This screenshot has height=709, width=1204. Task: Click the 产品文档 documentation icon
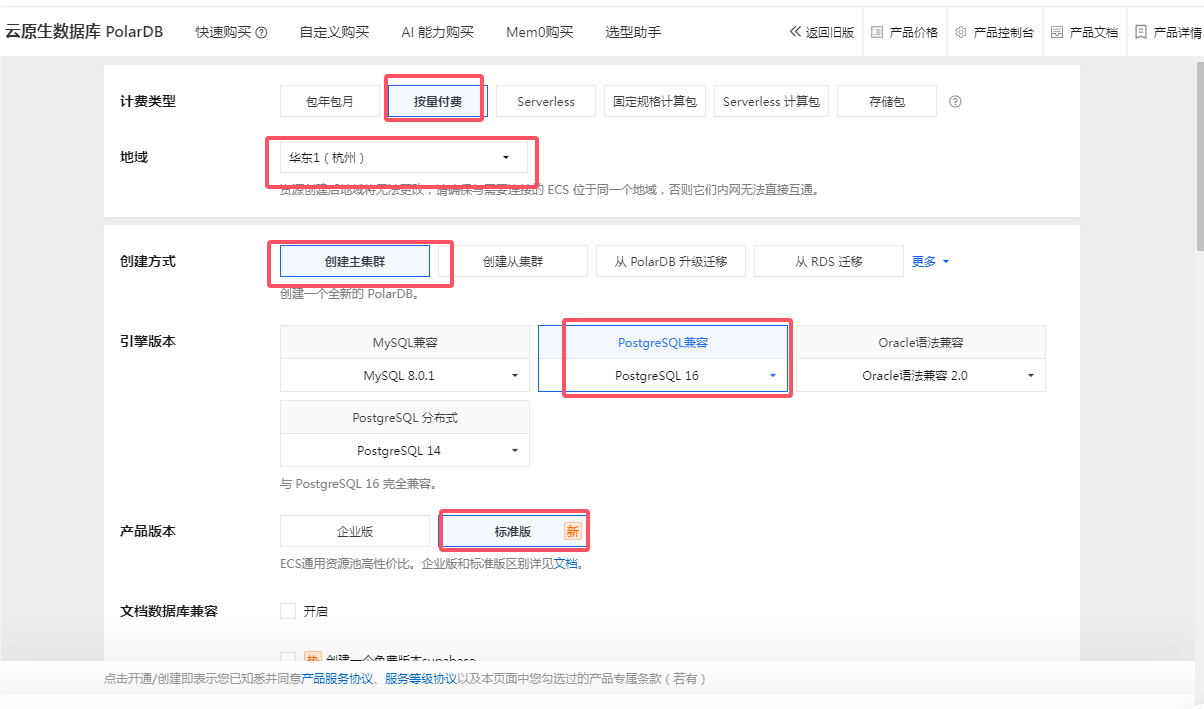point(1055,31)
